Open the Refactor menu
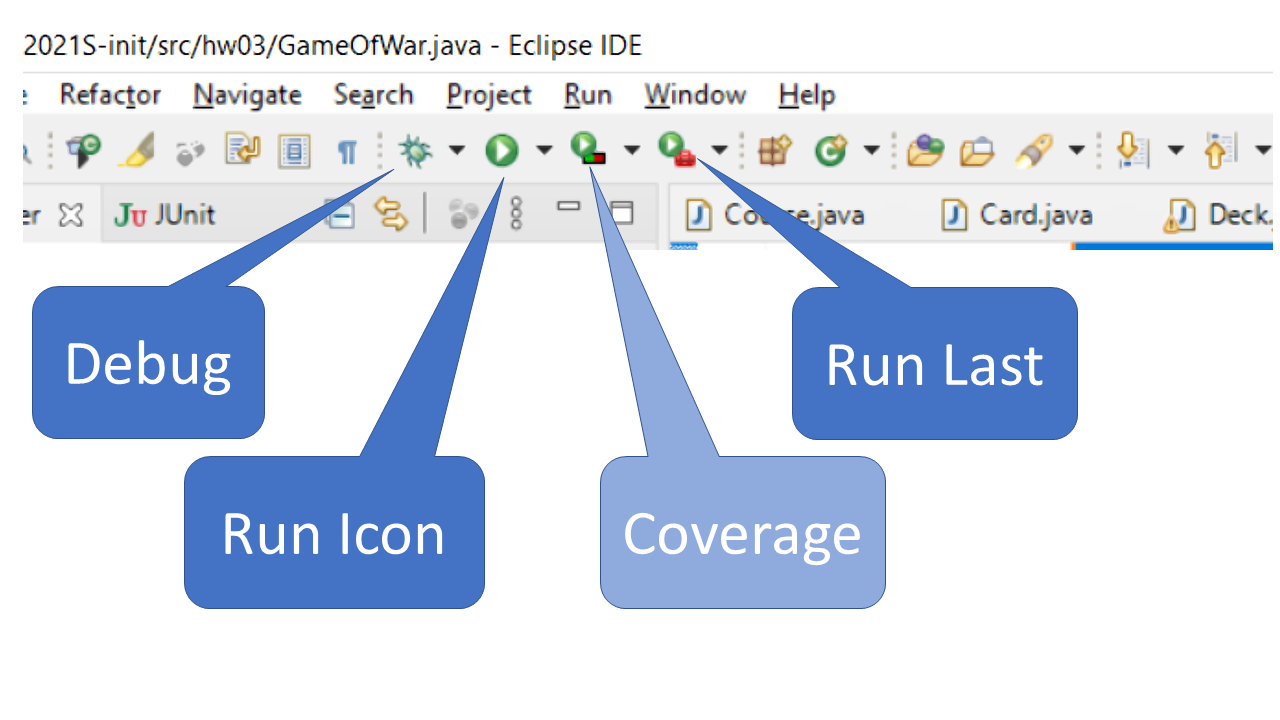 pos(110,95)
